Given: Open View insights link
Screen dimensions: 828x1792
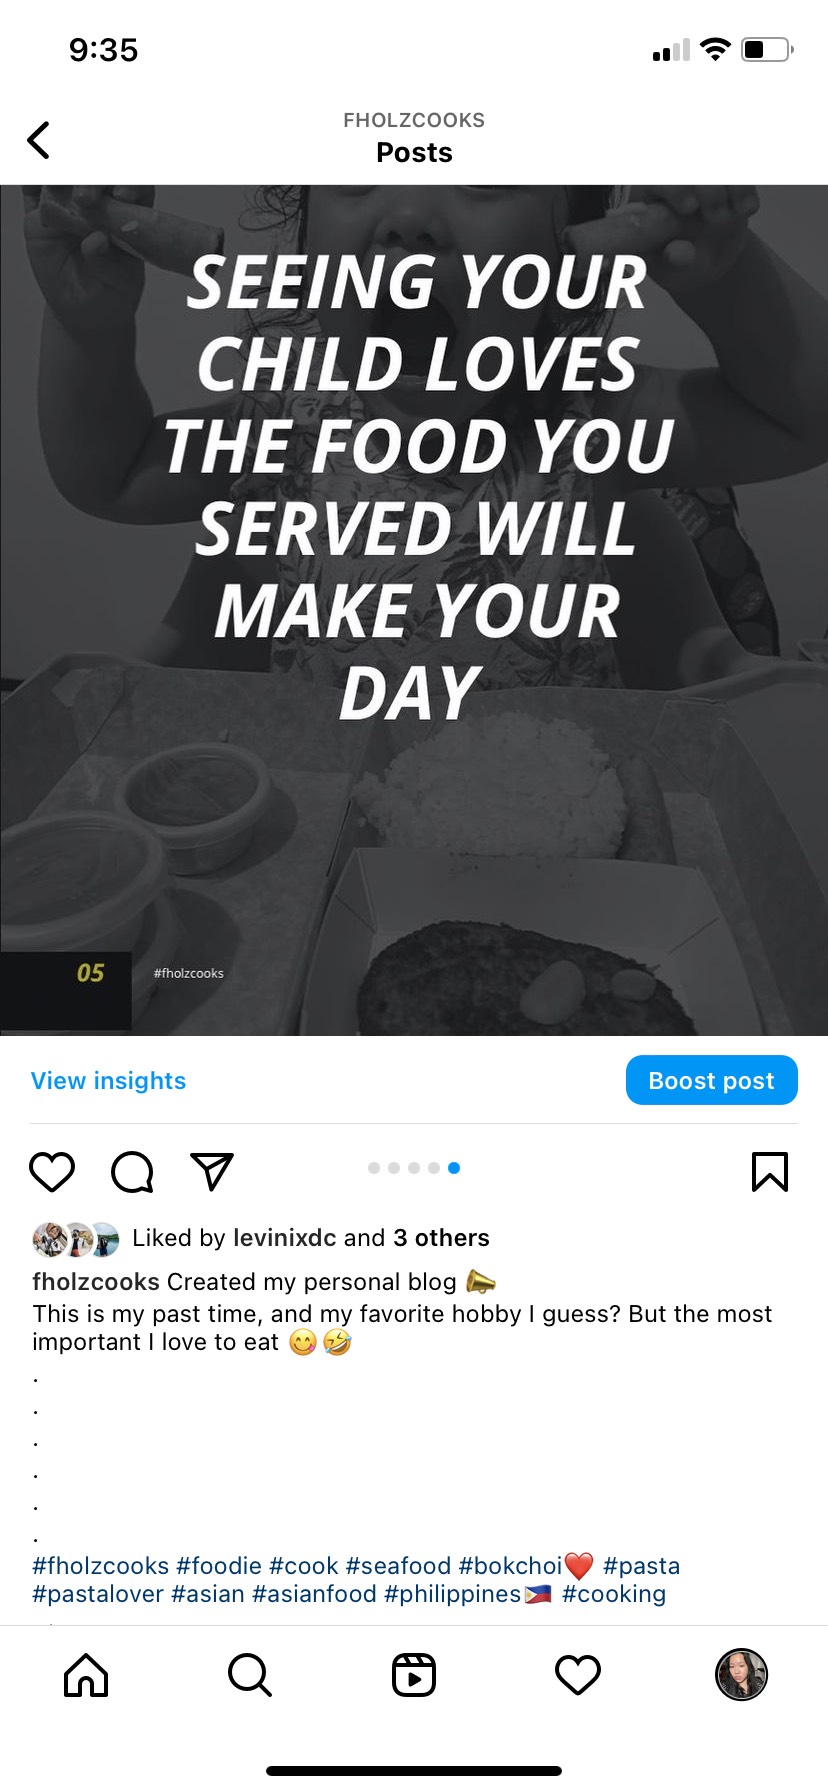Looking at the screenshot, I should pos(108,1081).
